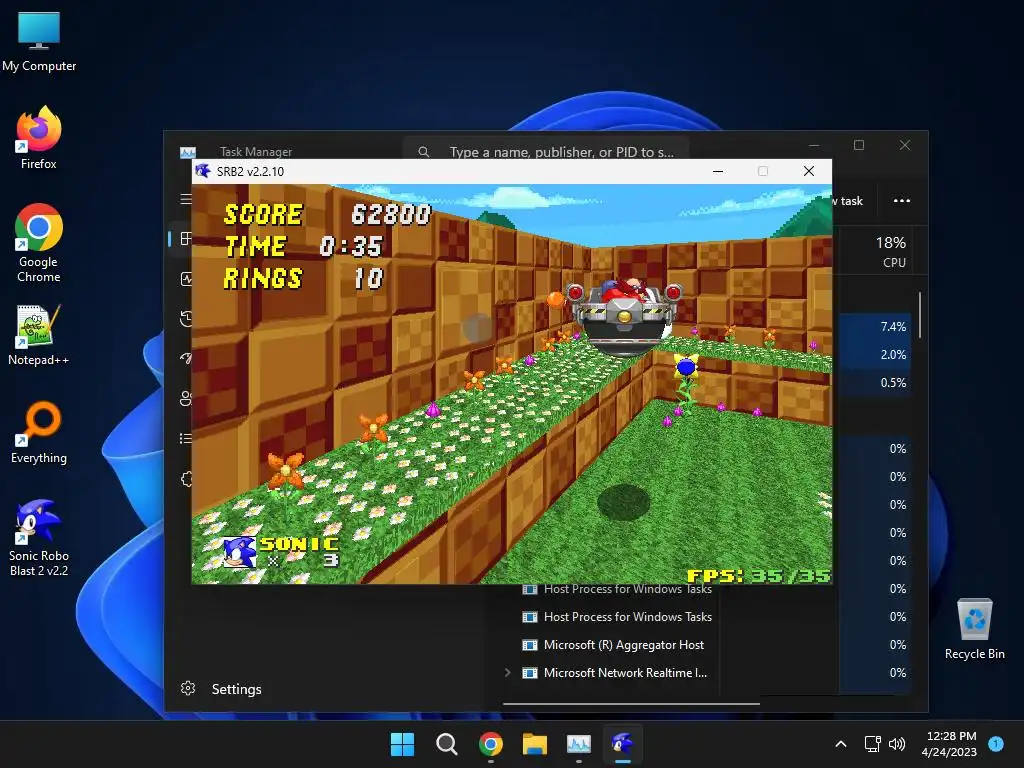Select the Processes page icon in Task Manager
Image resolution: width=1024 pixels, height=768 pixels.
click(x=186, y=238)
